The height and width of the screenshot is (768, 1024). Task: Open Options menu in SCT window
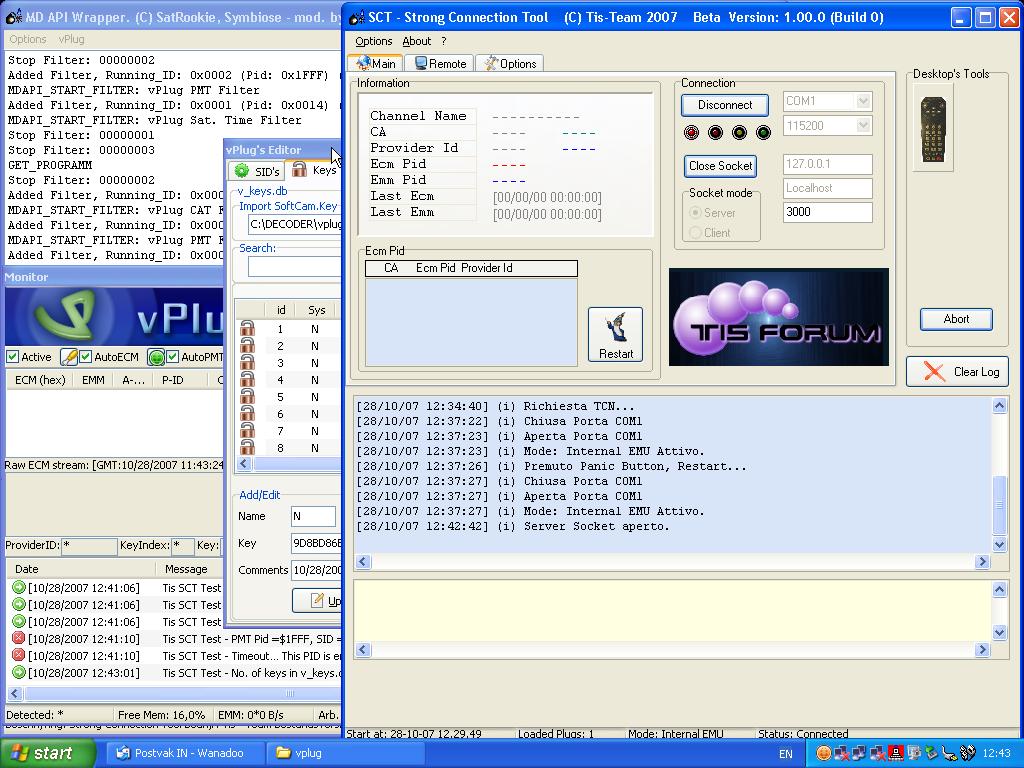pyautogui.click(x=374, y=41)
